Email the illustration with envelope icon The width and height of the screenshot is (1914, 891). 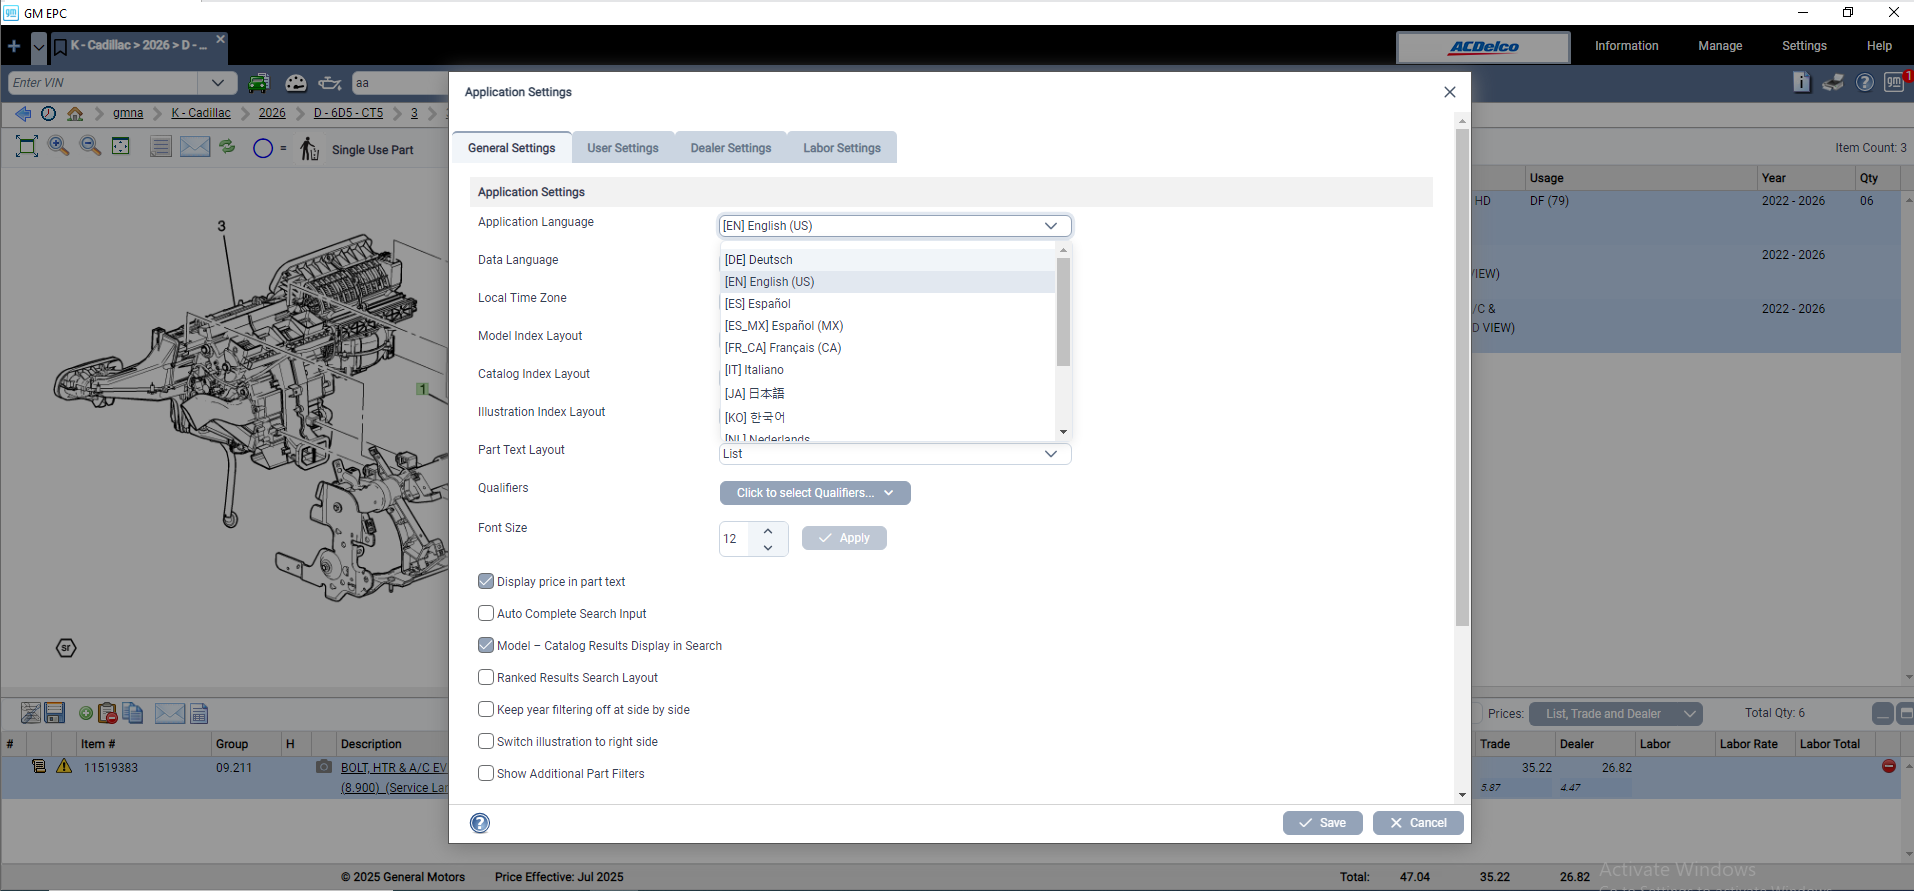tap(195, 147)
